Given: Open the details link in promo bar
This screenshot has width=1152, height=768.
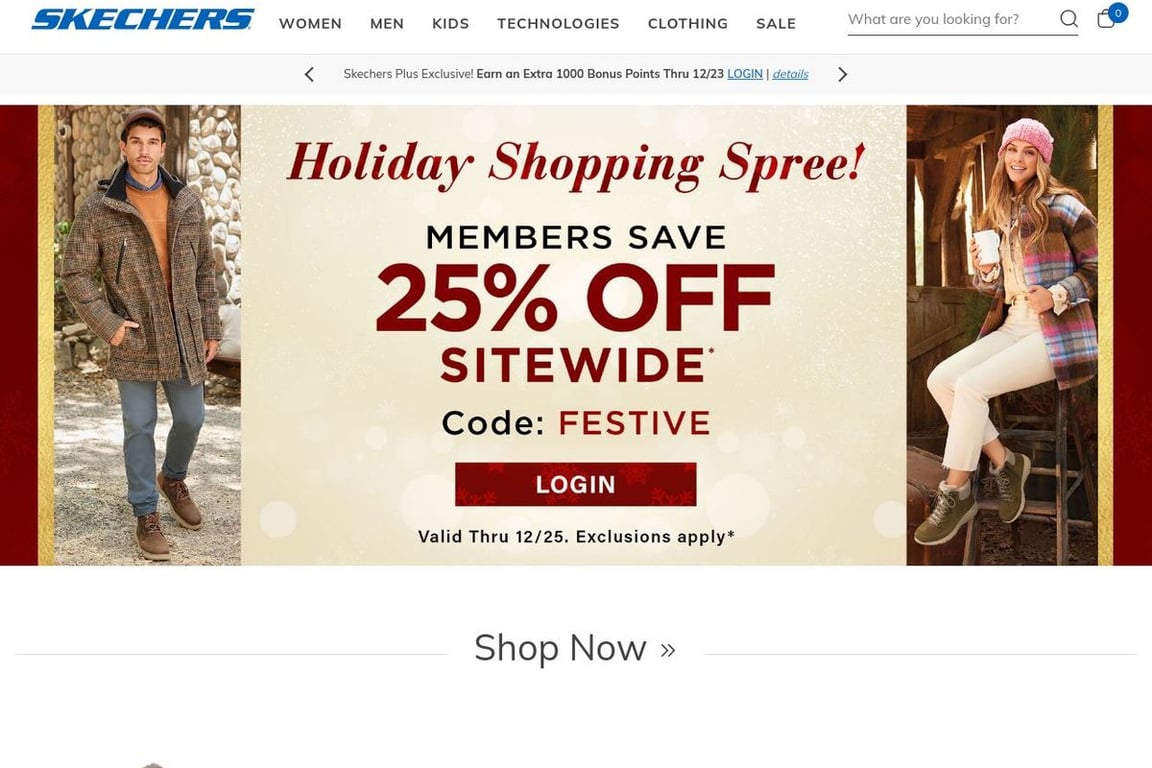Looking at the screenshot, I should click(790, 74).
